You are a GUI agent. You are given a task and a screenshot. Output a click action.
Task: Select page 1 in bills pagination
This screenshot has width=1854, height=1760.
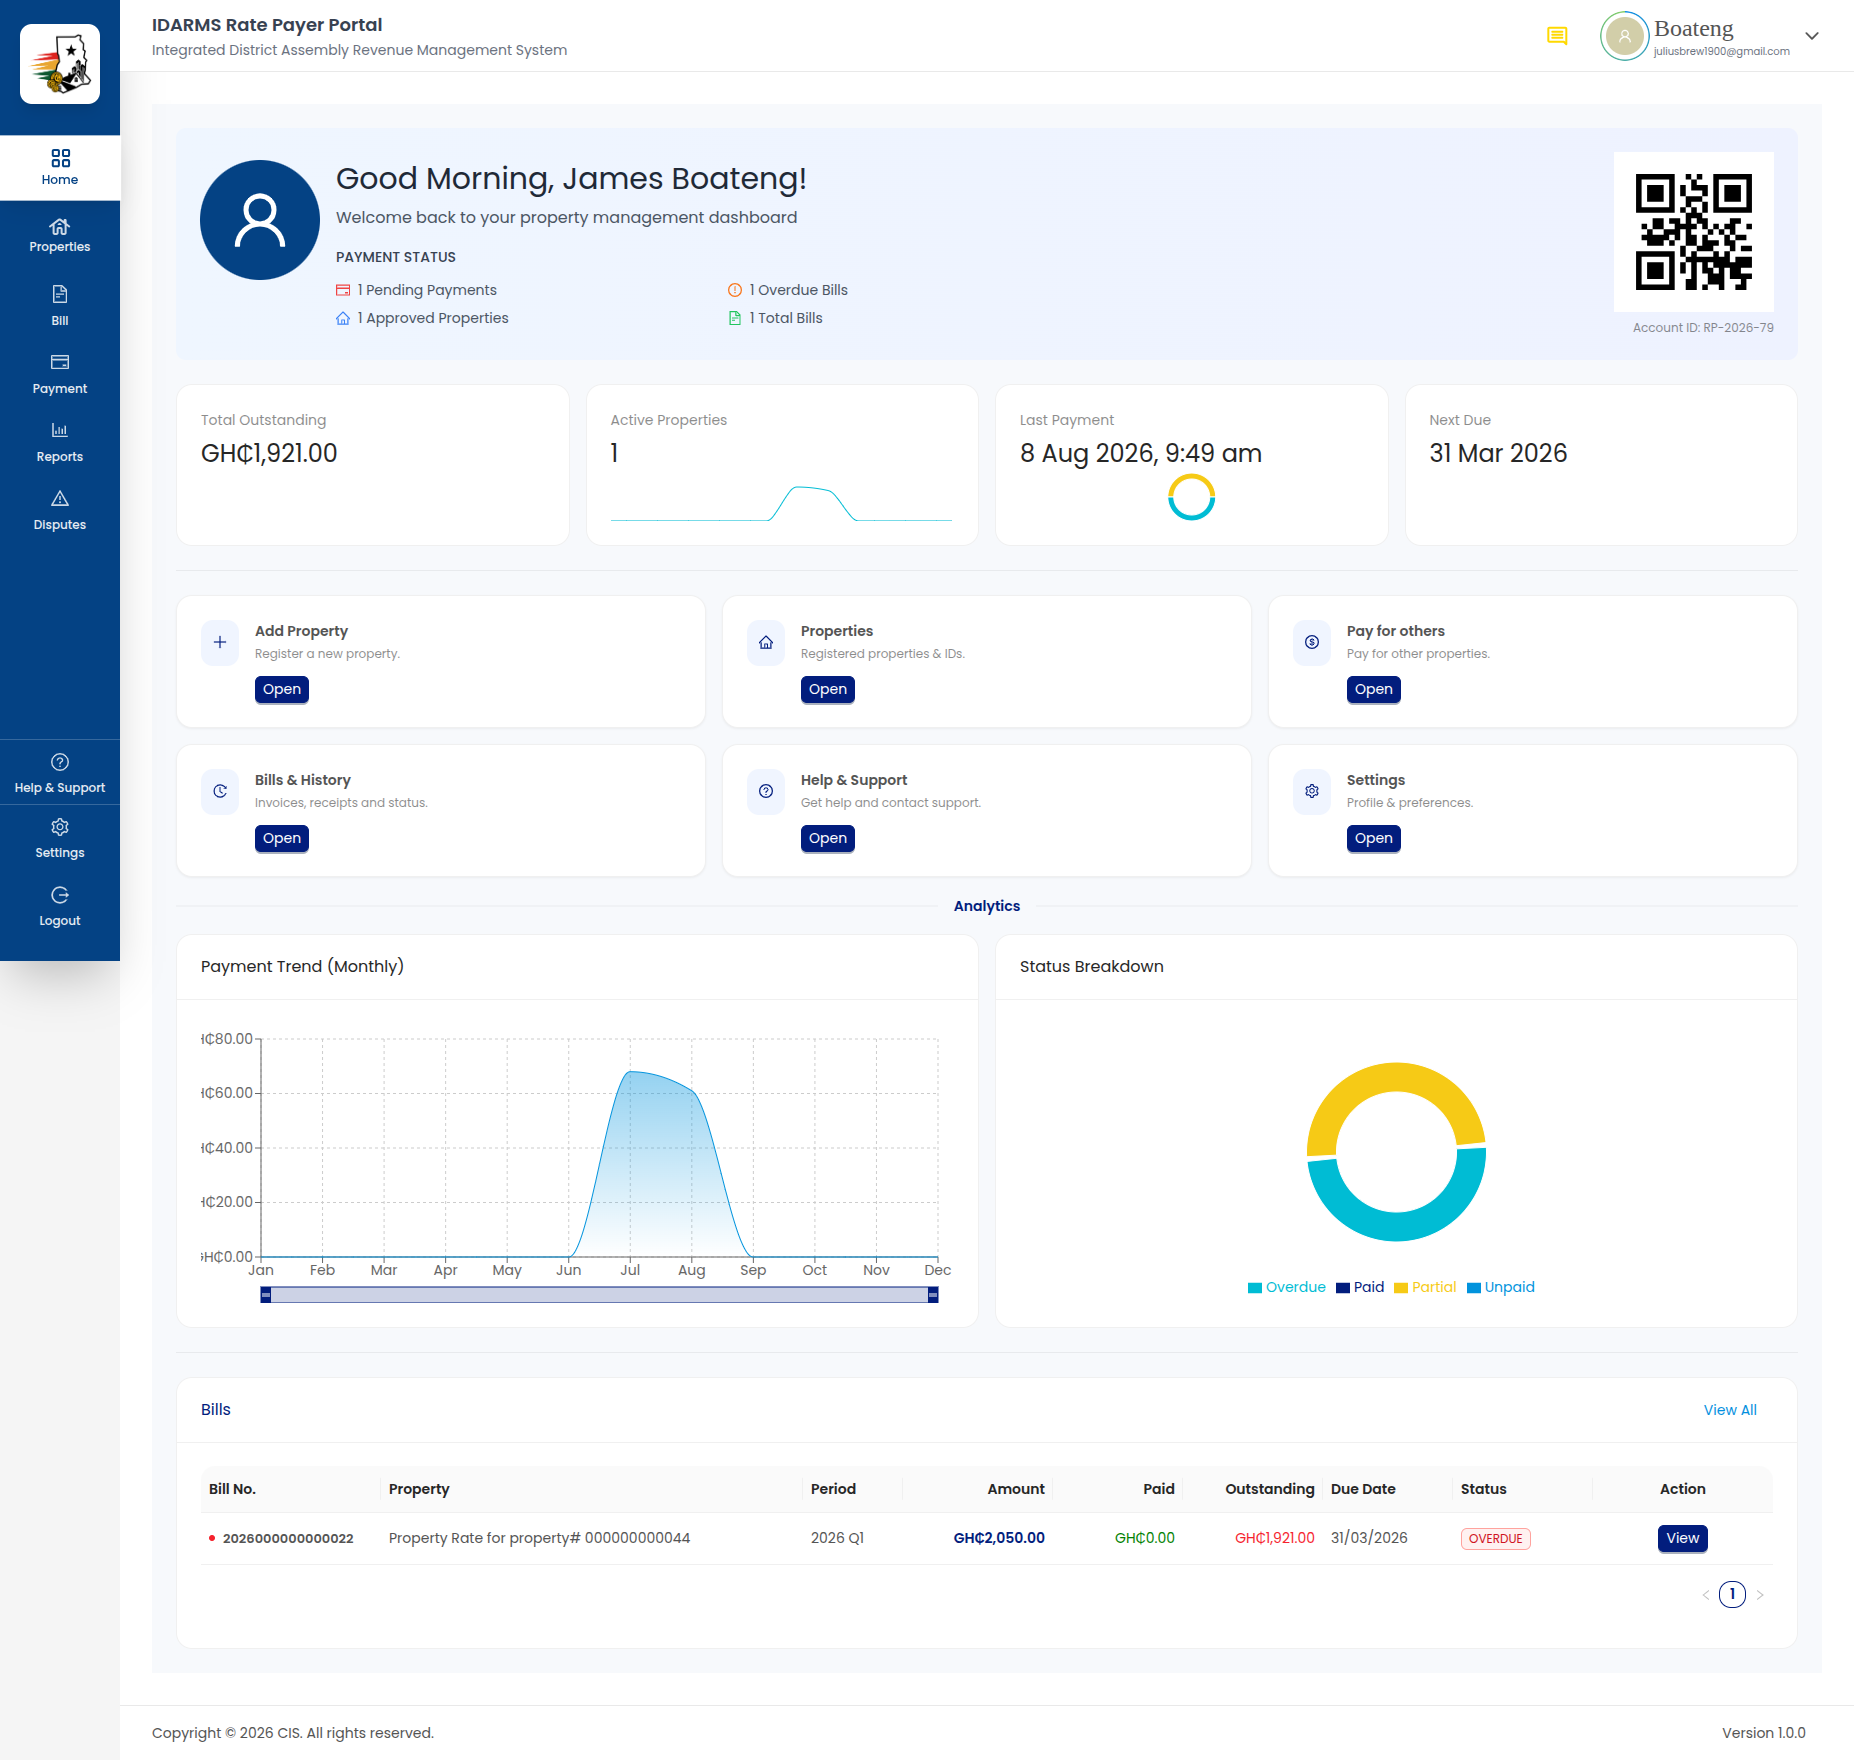(1732, 1594)
